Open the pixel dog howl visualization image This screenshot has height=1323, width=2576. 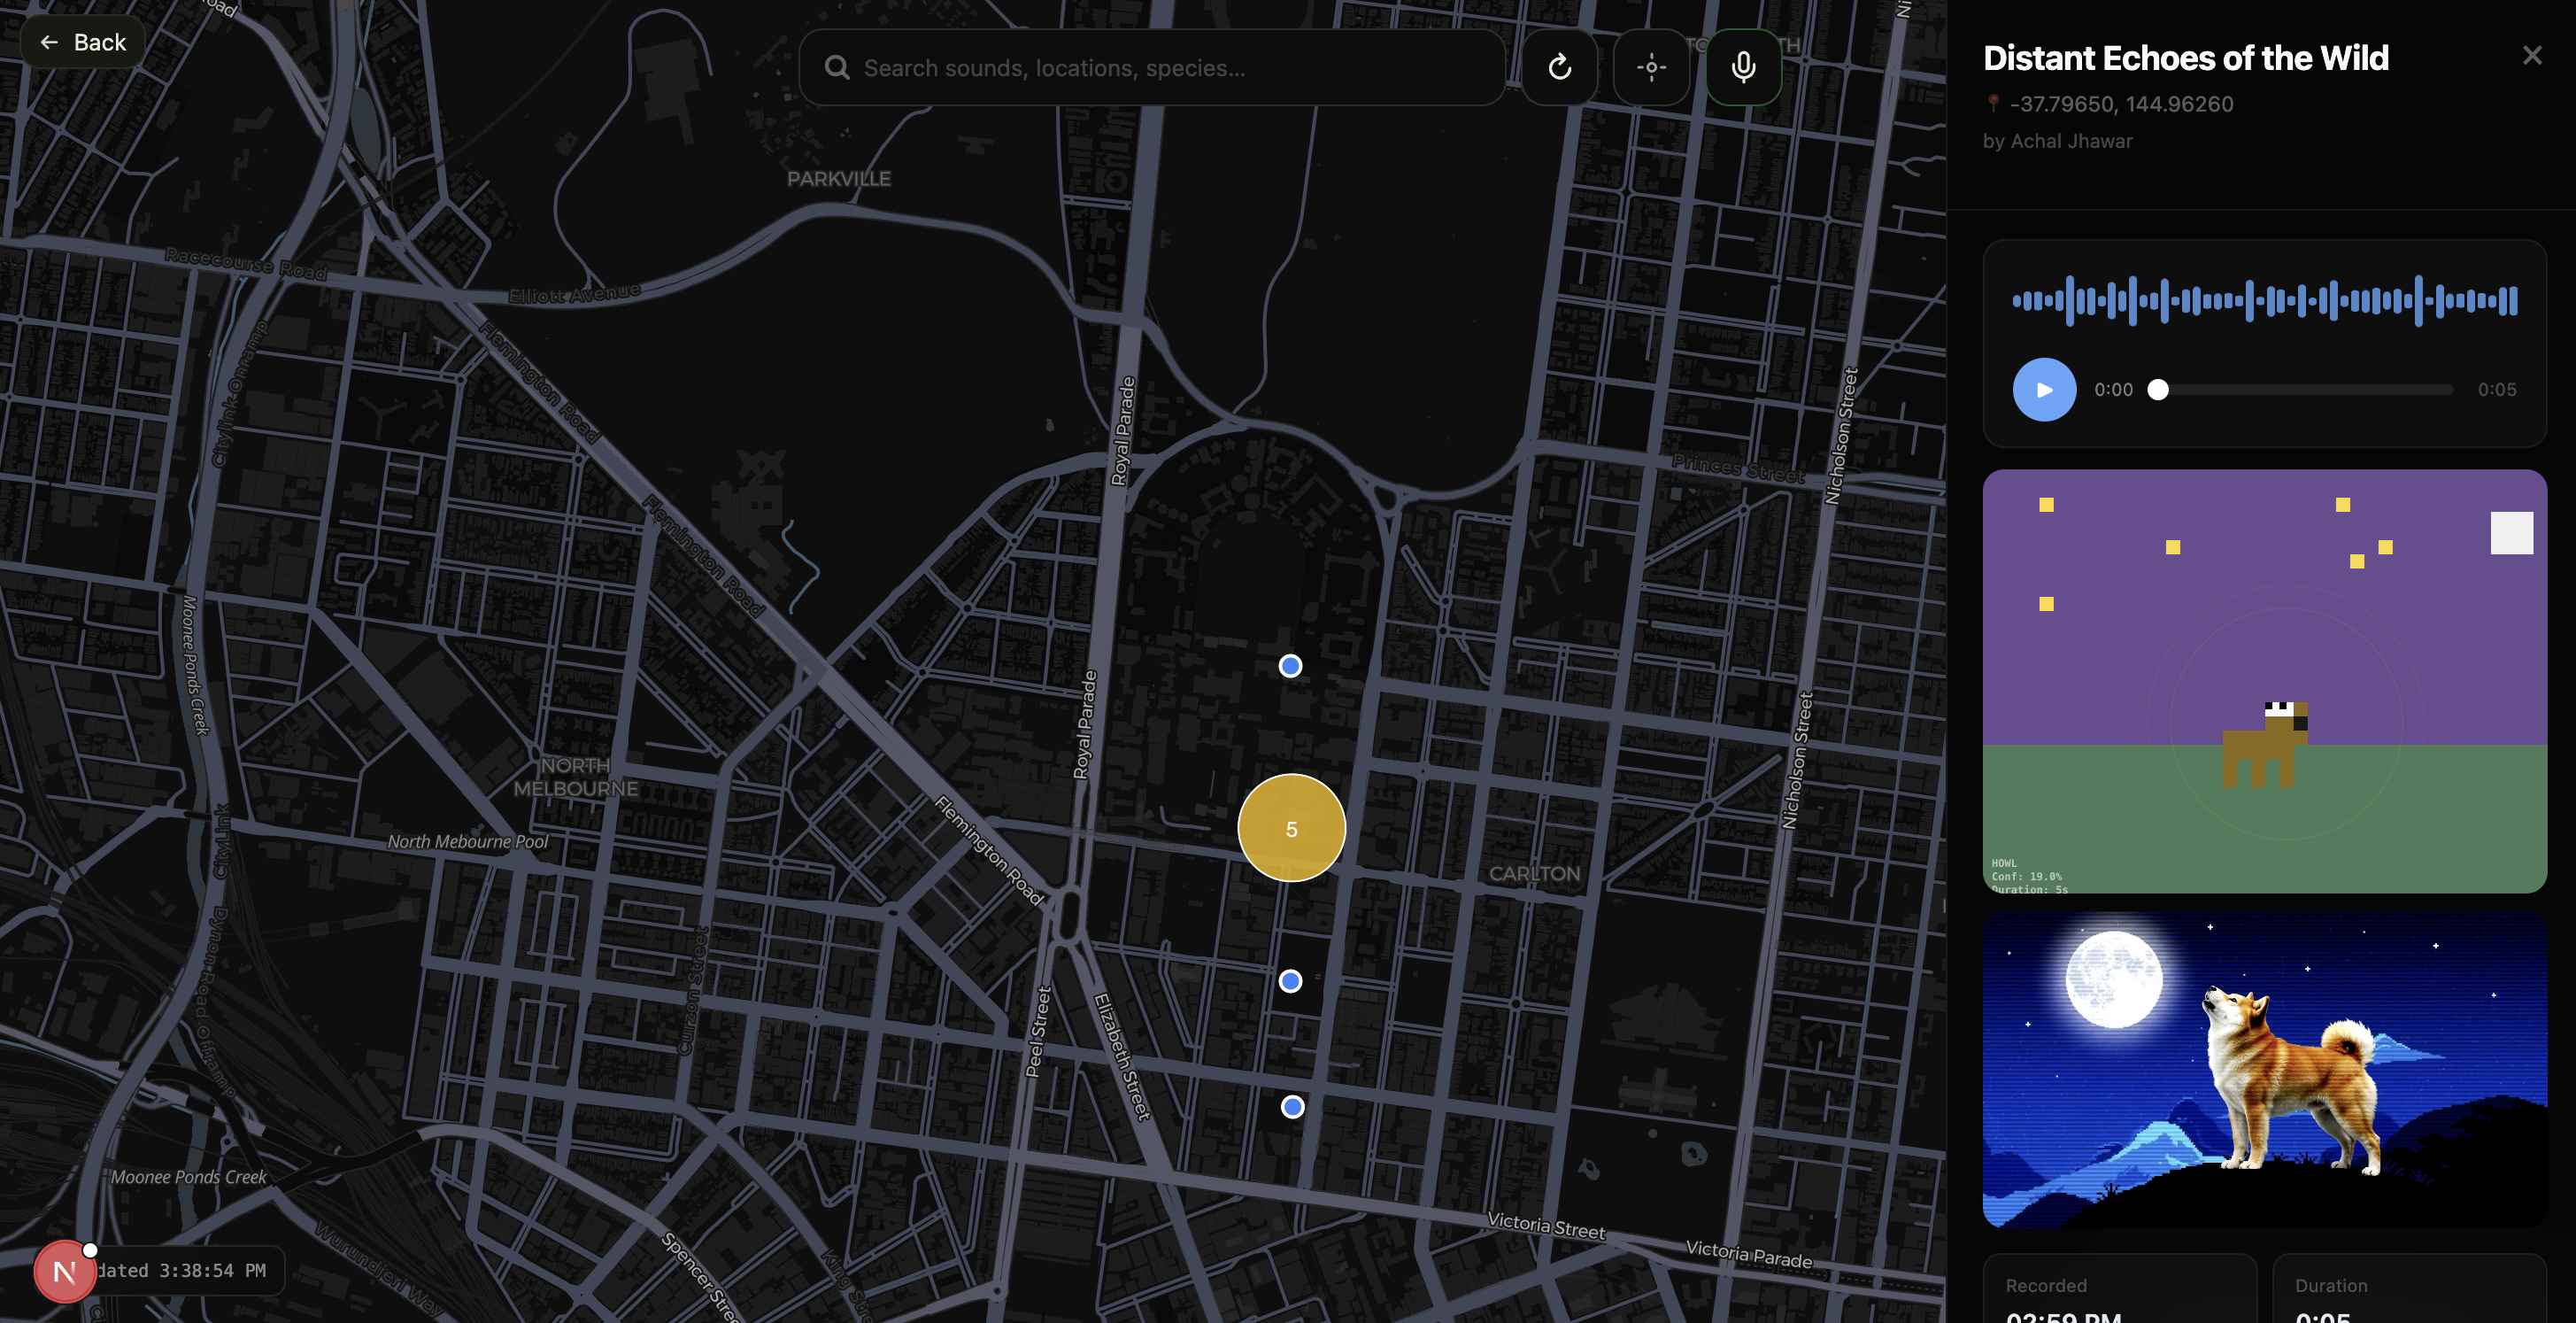tap(2264, 680)
